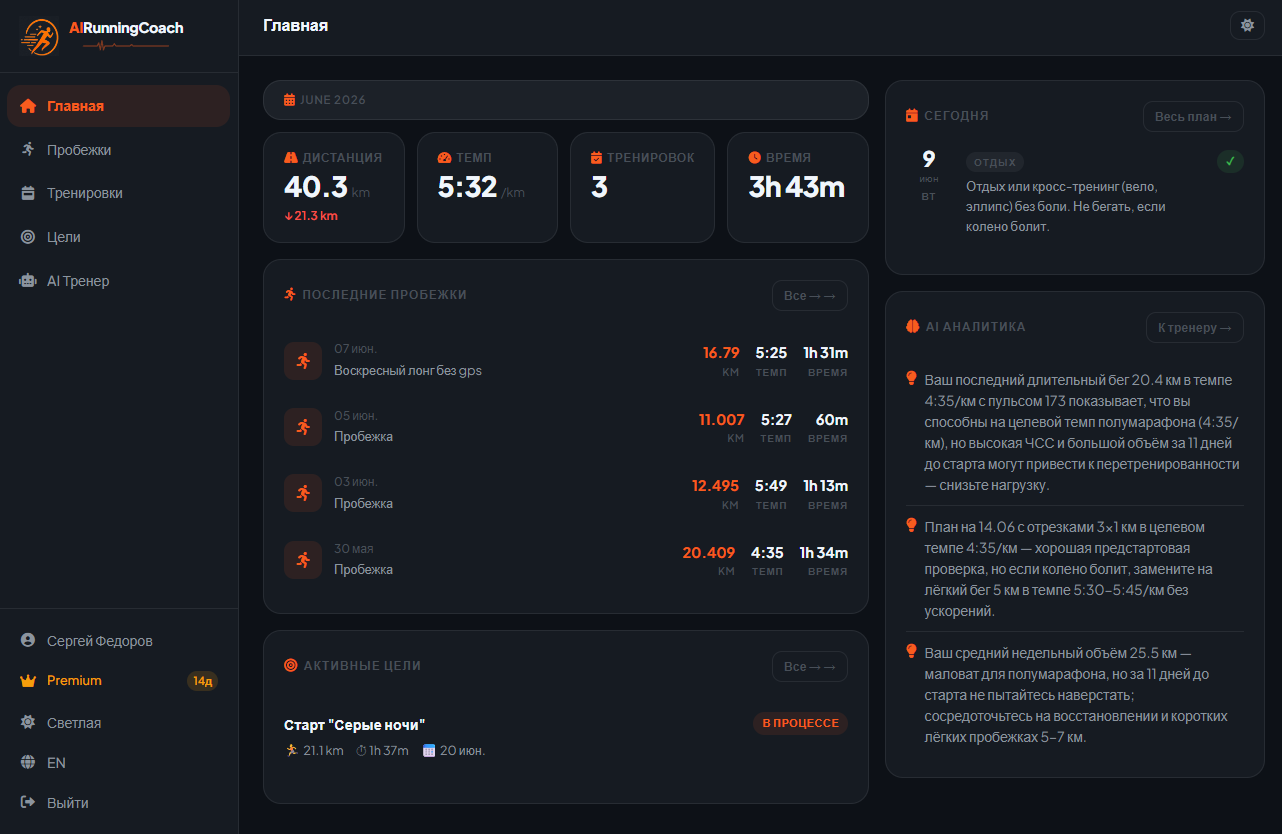Log out with Выйти
Viewport: 1282px width, 834px height.
(x=118, y=803)
